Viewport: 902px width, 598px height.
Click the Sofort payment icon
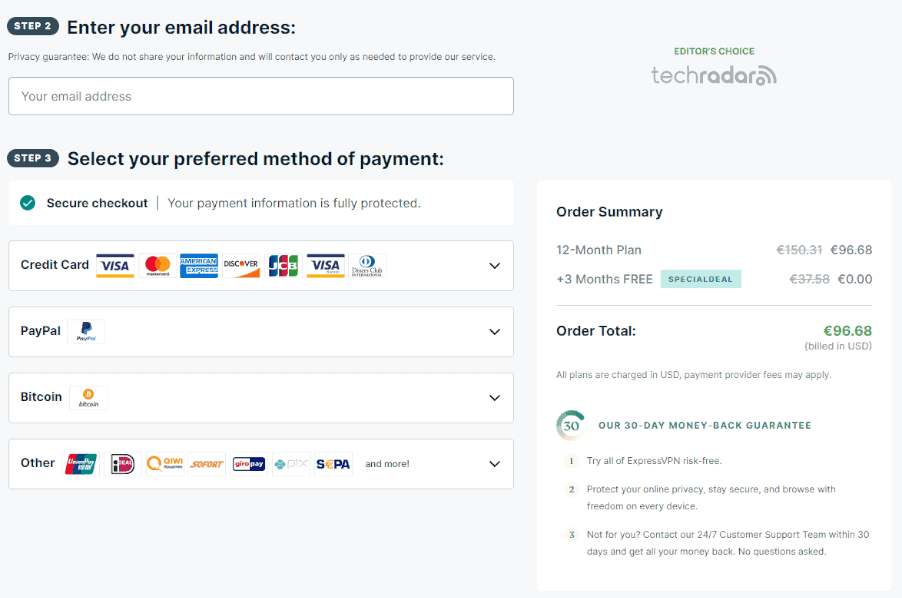pyautogui.click(x=207, y=464)
